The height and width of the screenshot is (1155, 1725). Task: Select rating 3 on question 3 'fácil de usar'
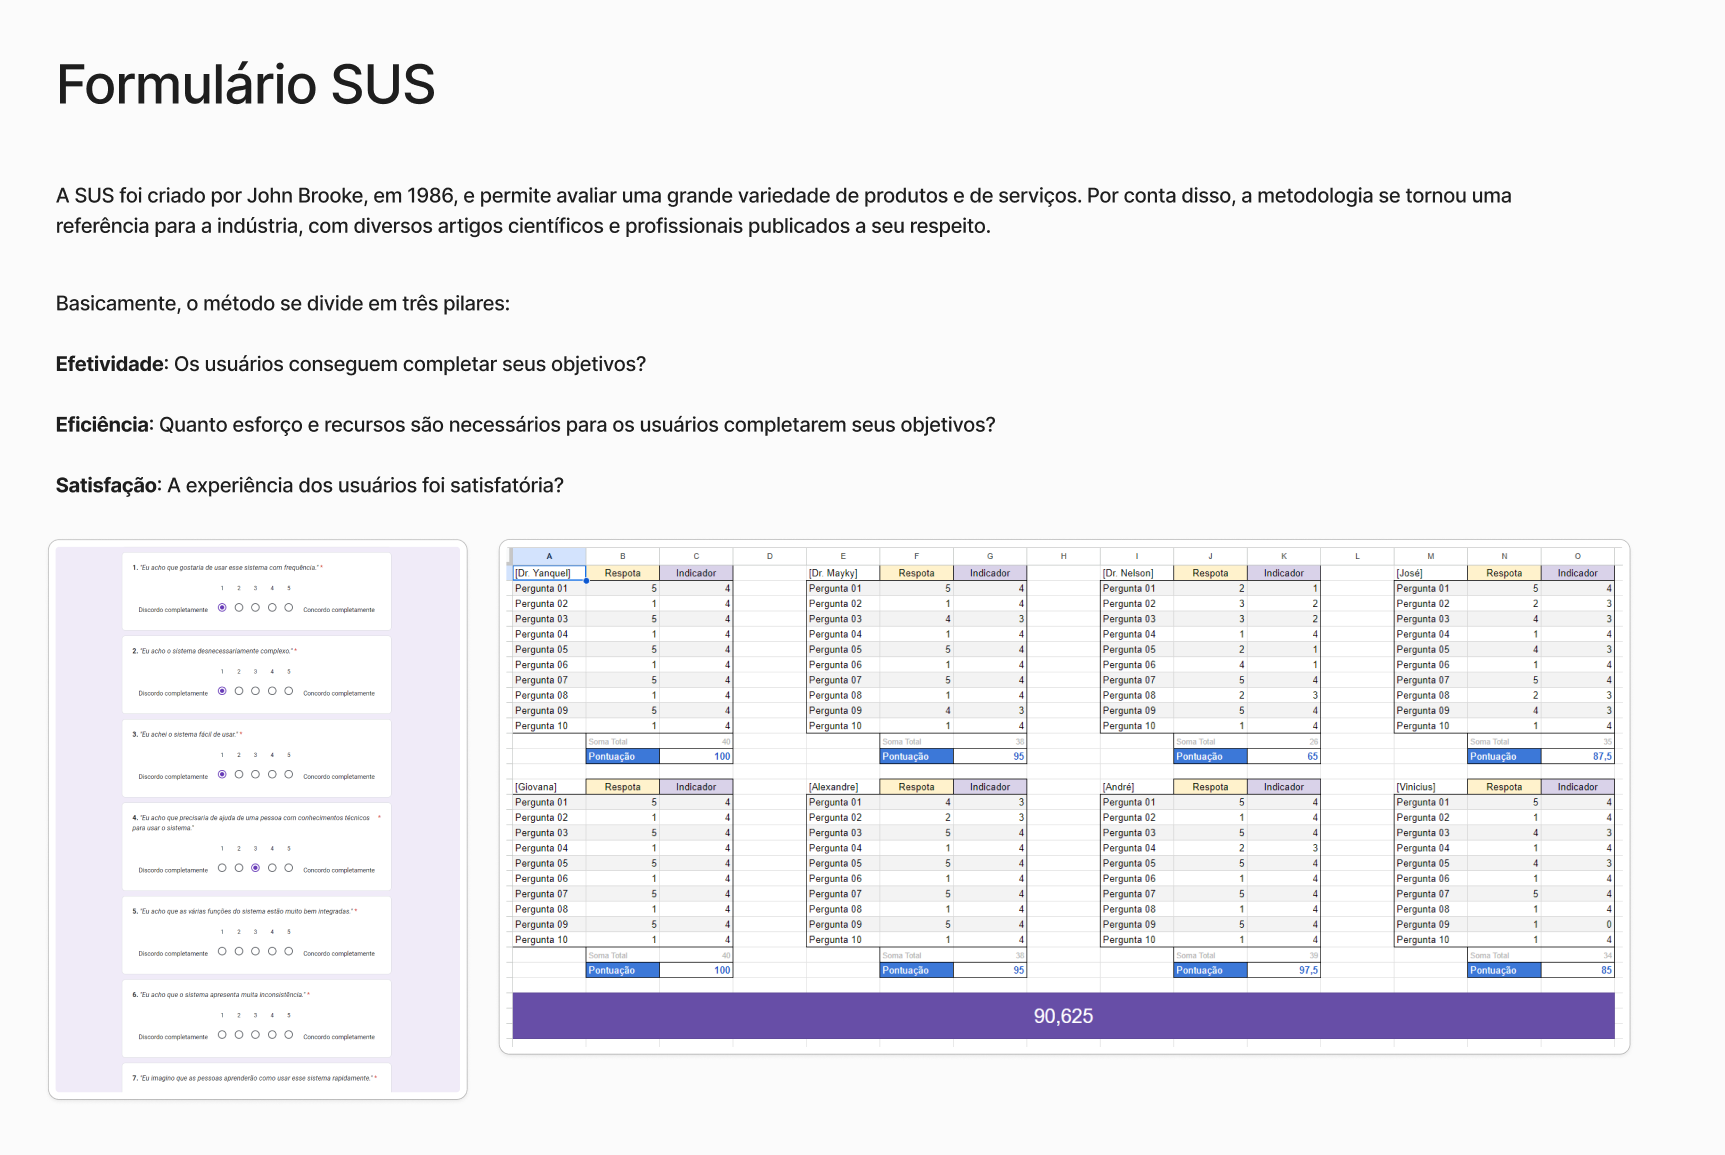[255, 775]
